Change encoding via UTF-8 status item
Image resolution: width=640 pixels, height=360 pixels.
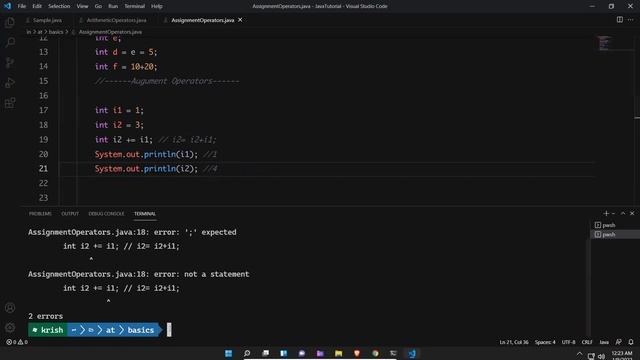tap(568, 342)
